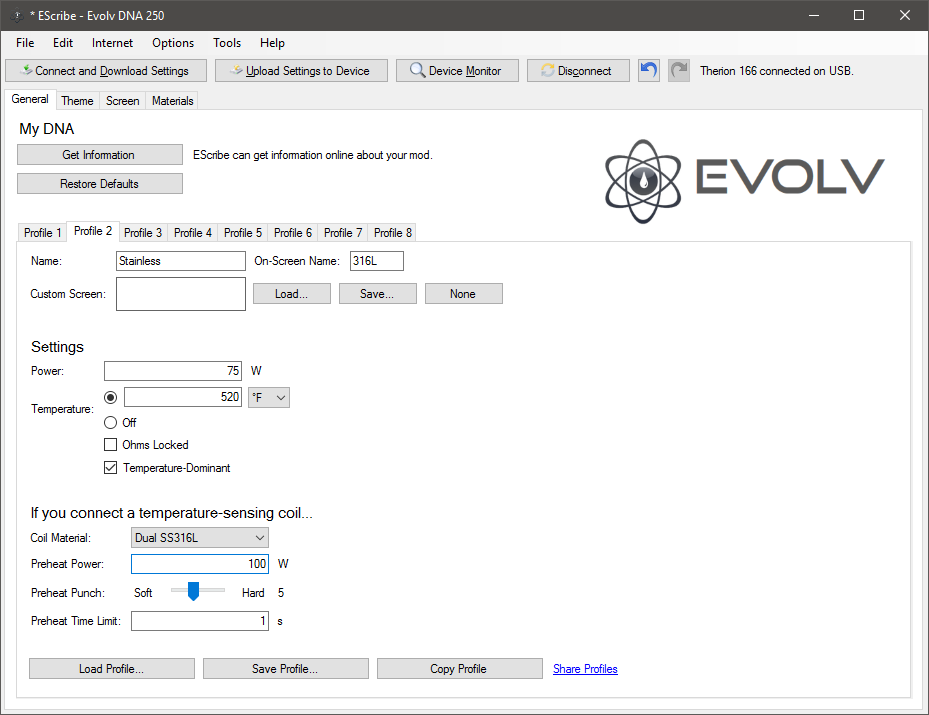Viewport: 929px width, 715px height.
Task: Enable the Ohms Locked checkbox
Action: point(110,445)
